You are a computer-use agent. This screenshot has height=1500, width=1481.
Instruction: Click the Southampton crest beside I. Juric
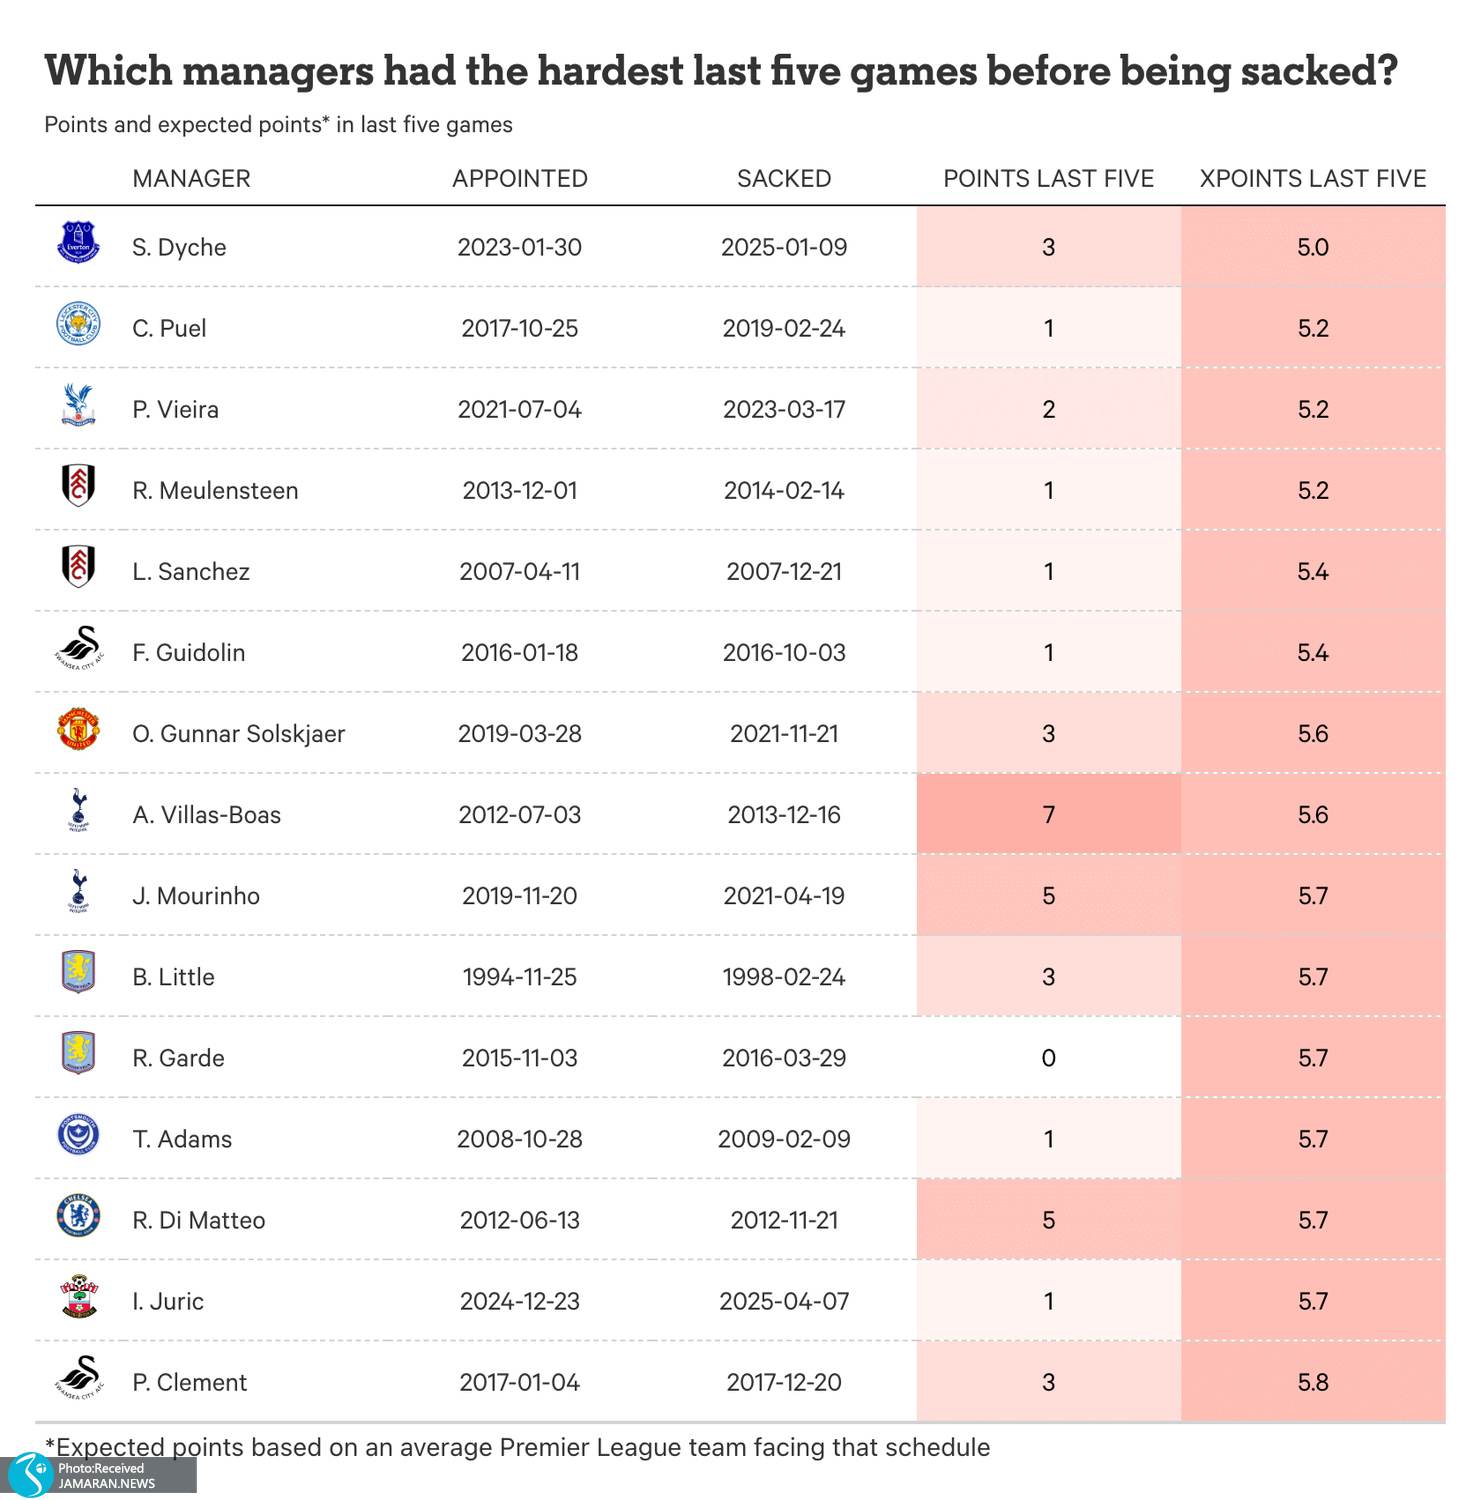[x=78, y=1297]
